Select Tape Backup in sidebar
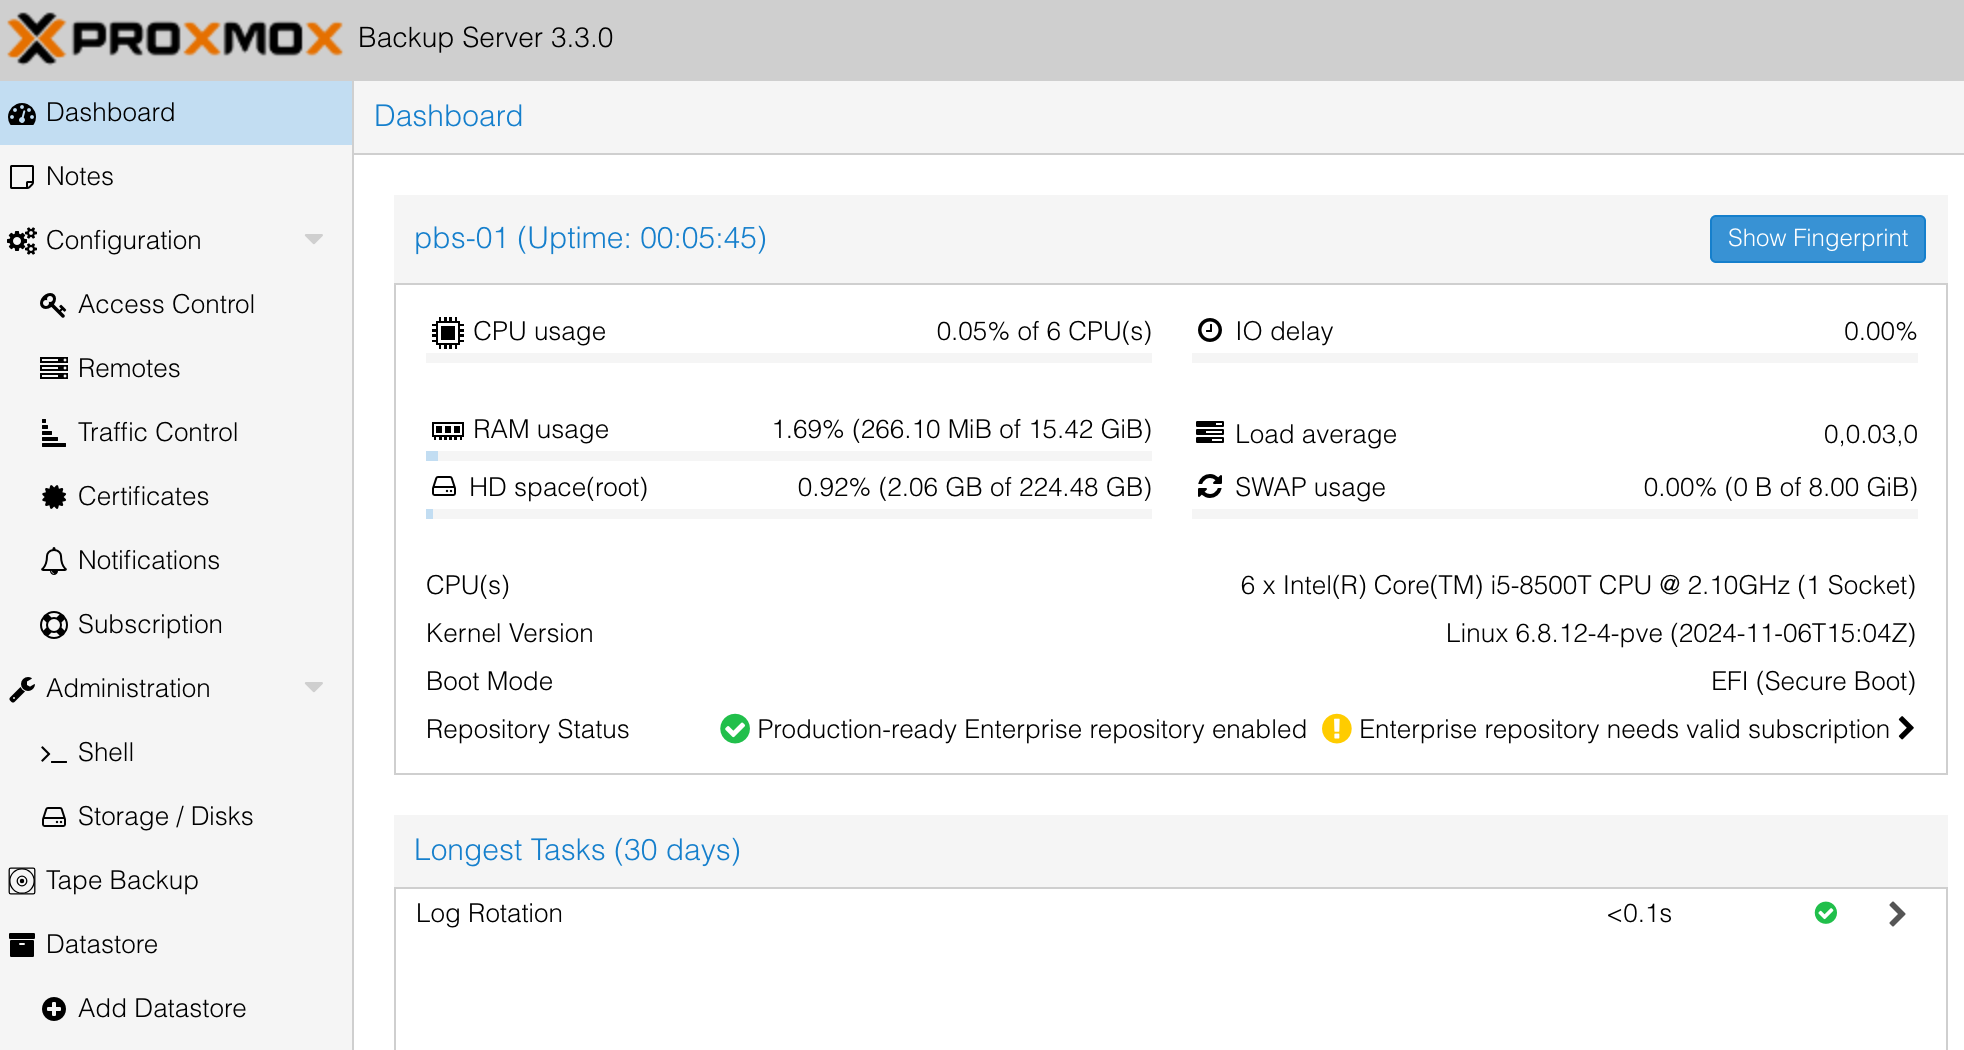 click(122, 880)
